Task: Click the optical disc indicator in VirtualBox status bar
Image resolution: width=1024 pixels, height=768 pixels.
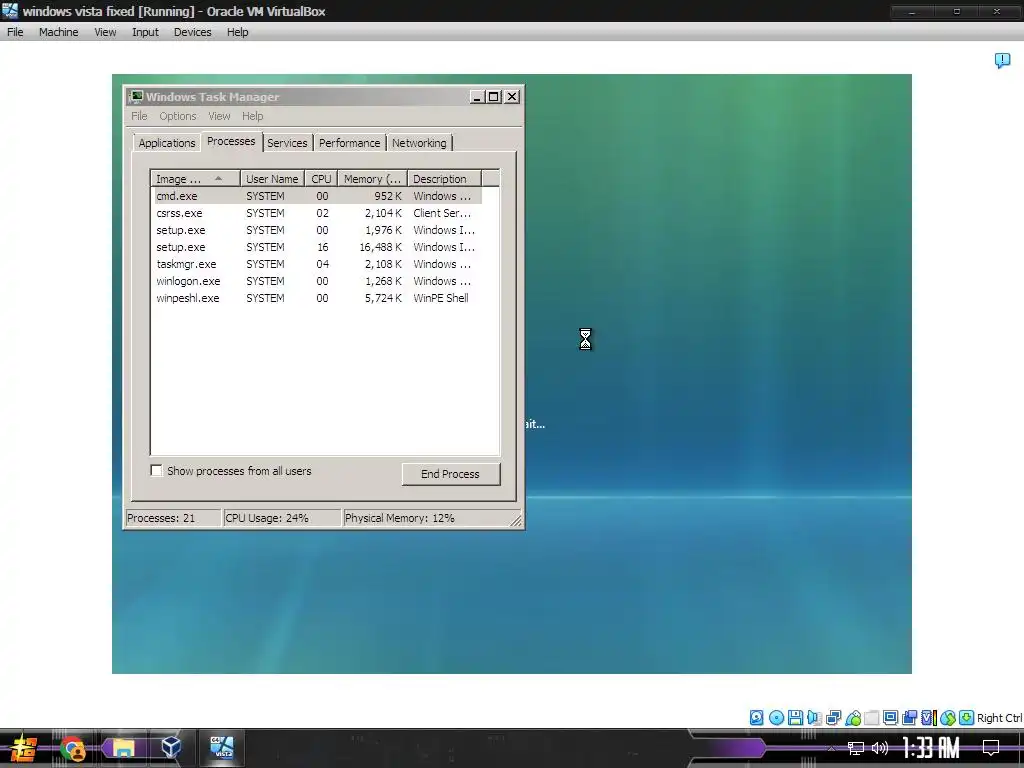Action: point(776,718)
